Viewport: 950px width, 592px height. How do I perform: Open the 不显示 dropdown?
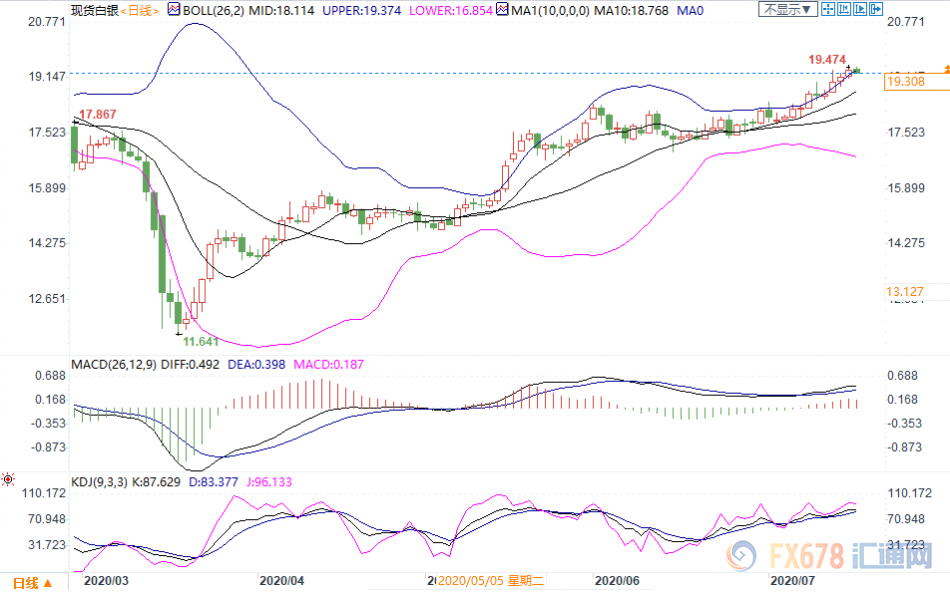789,9
